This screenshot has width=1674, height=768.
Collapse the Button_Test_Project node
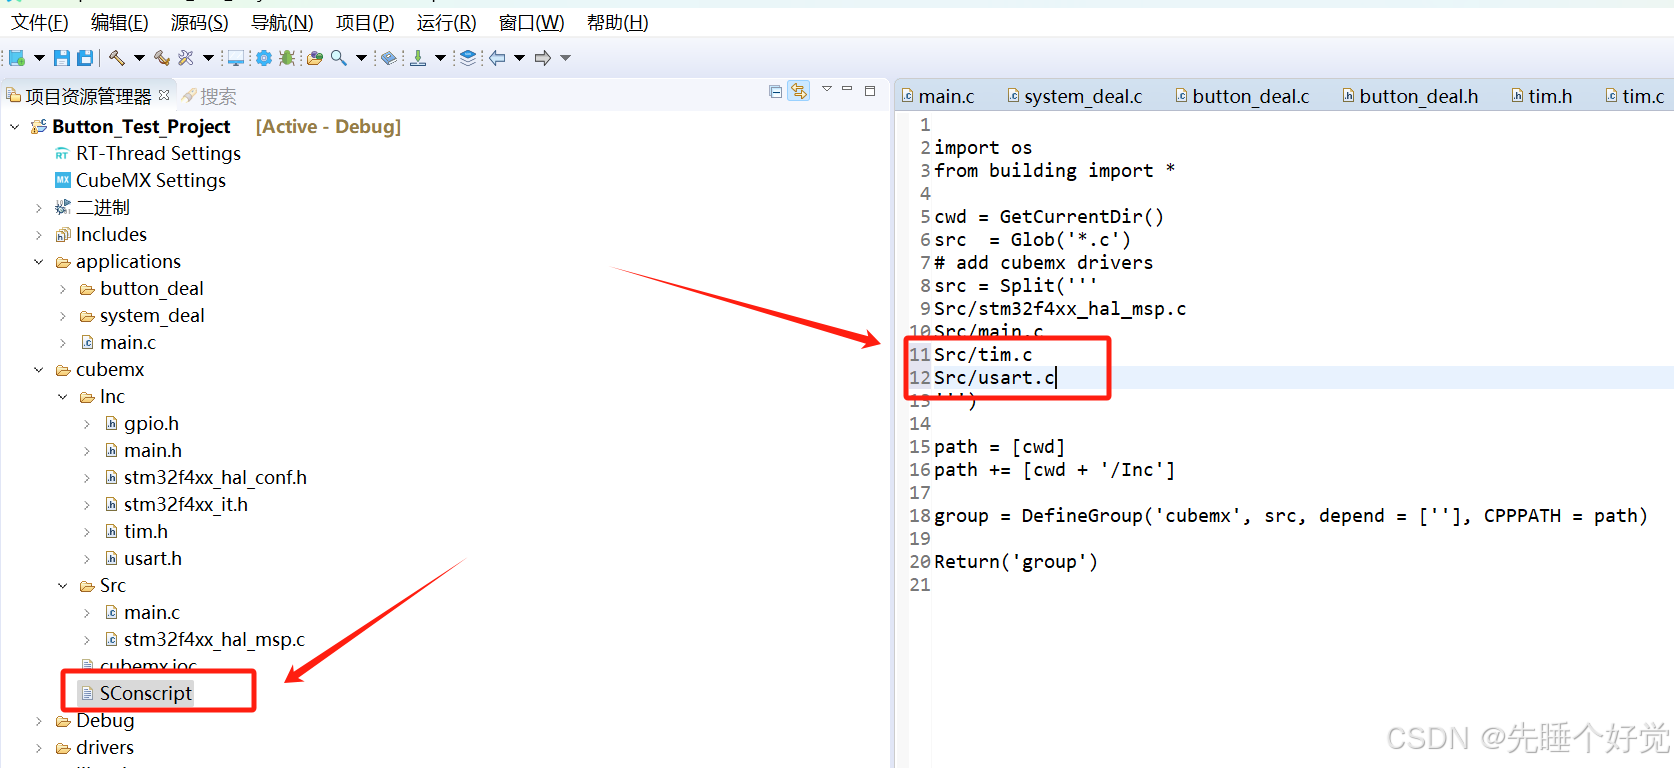[15, 127]
